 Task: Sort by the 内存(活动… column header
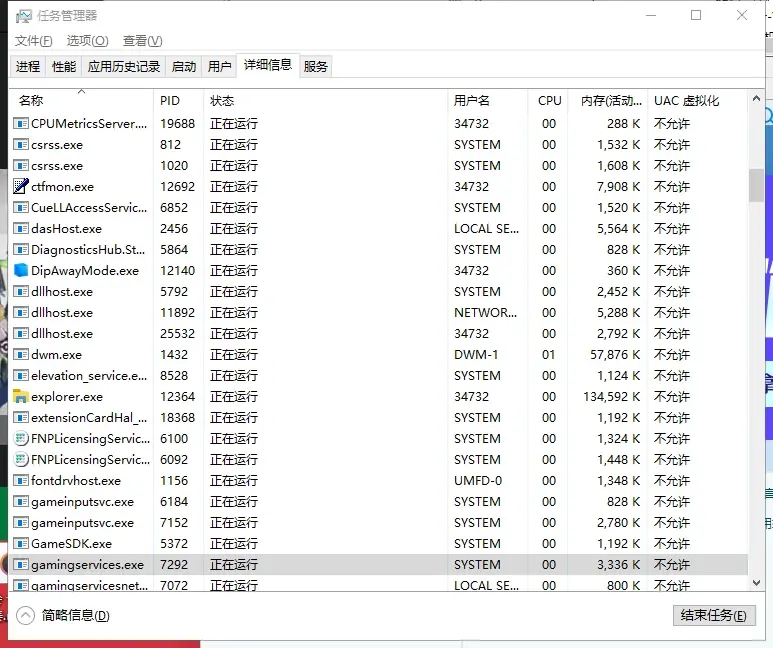tap(607, 101)
